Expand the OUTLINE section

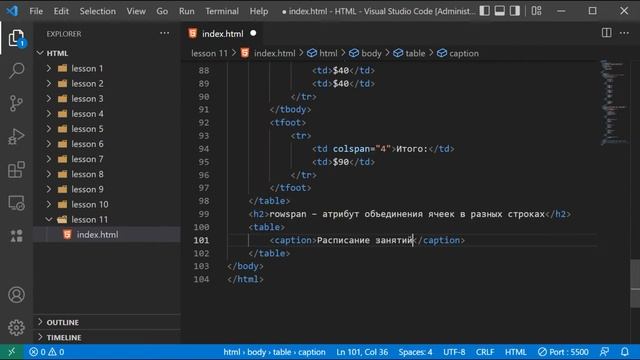tap(40, 322)
